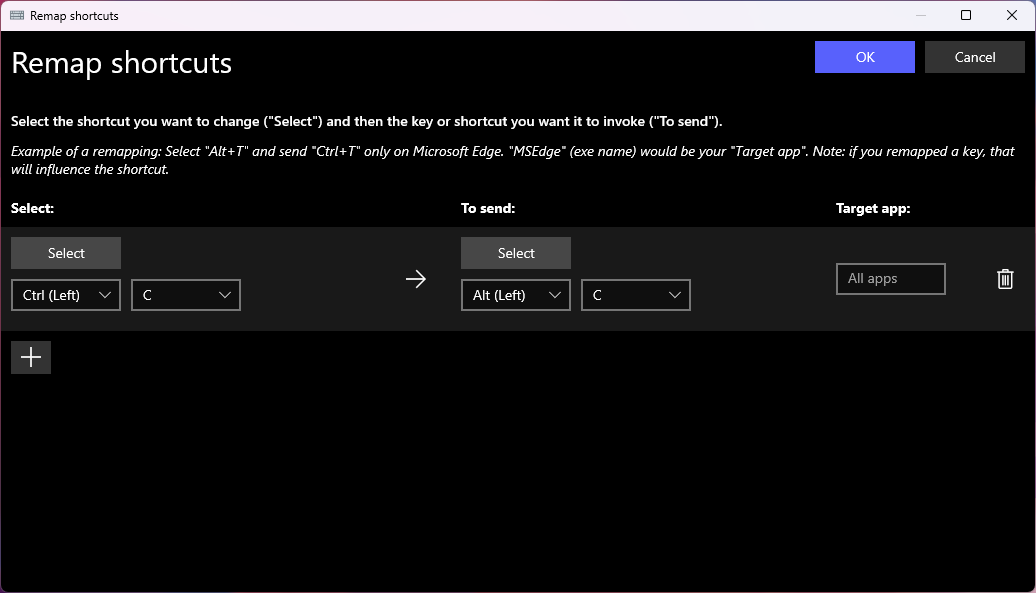The height and width of the screenshot is (593, 1036).
Task: Click the Select: column header
Action: coord(32,208)
